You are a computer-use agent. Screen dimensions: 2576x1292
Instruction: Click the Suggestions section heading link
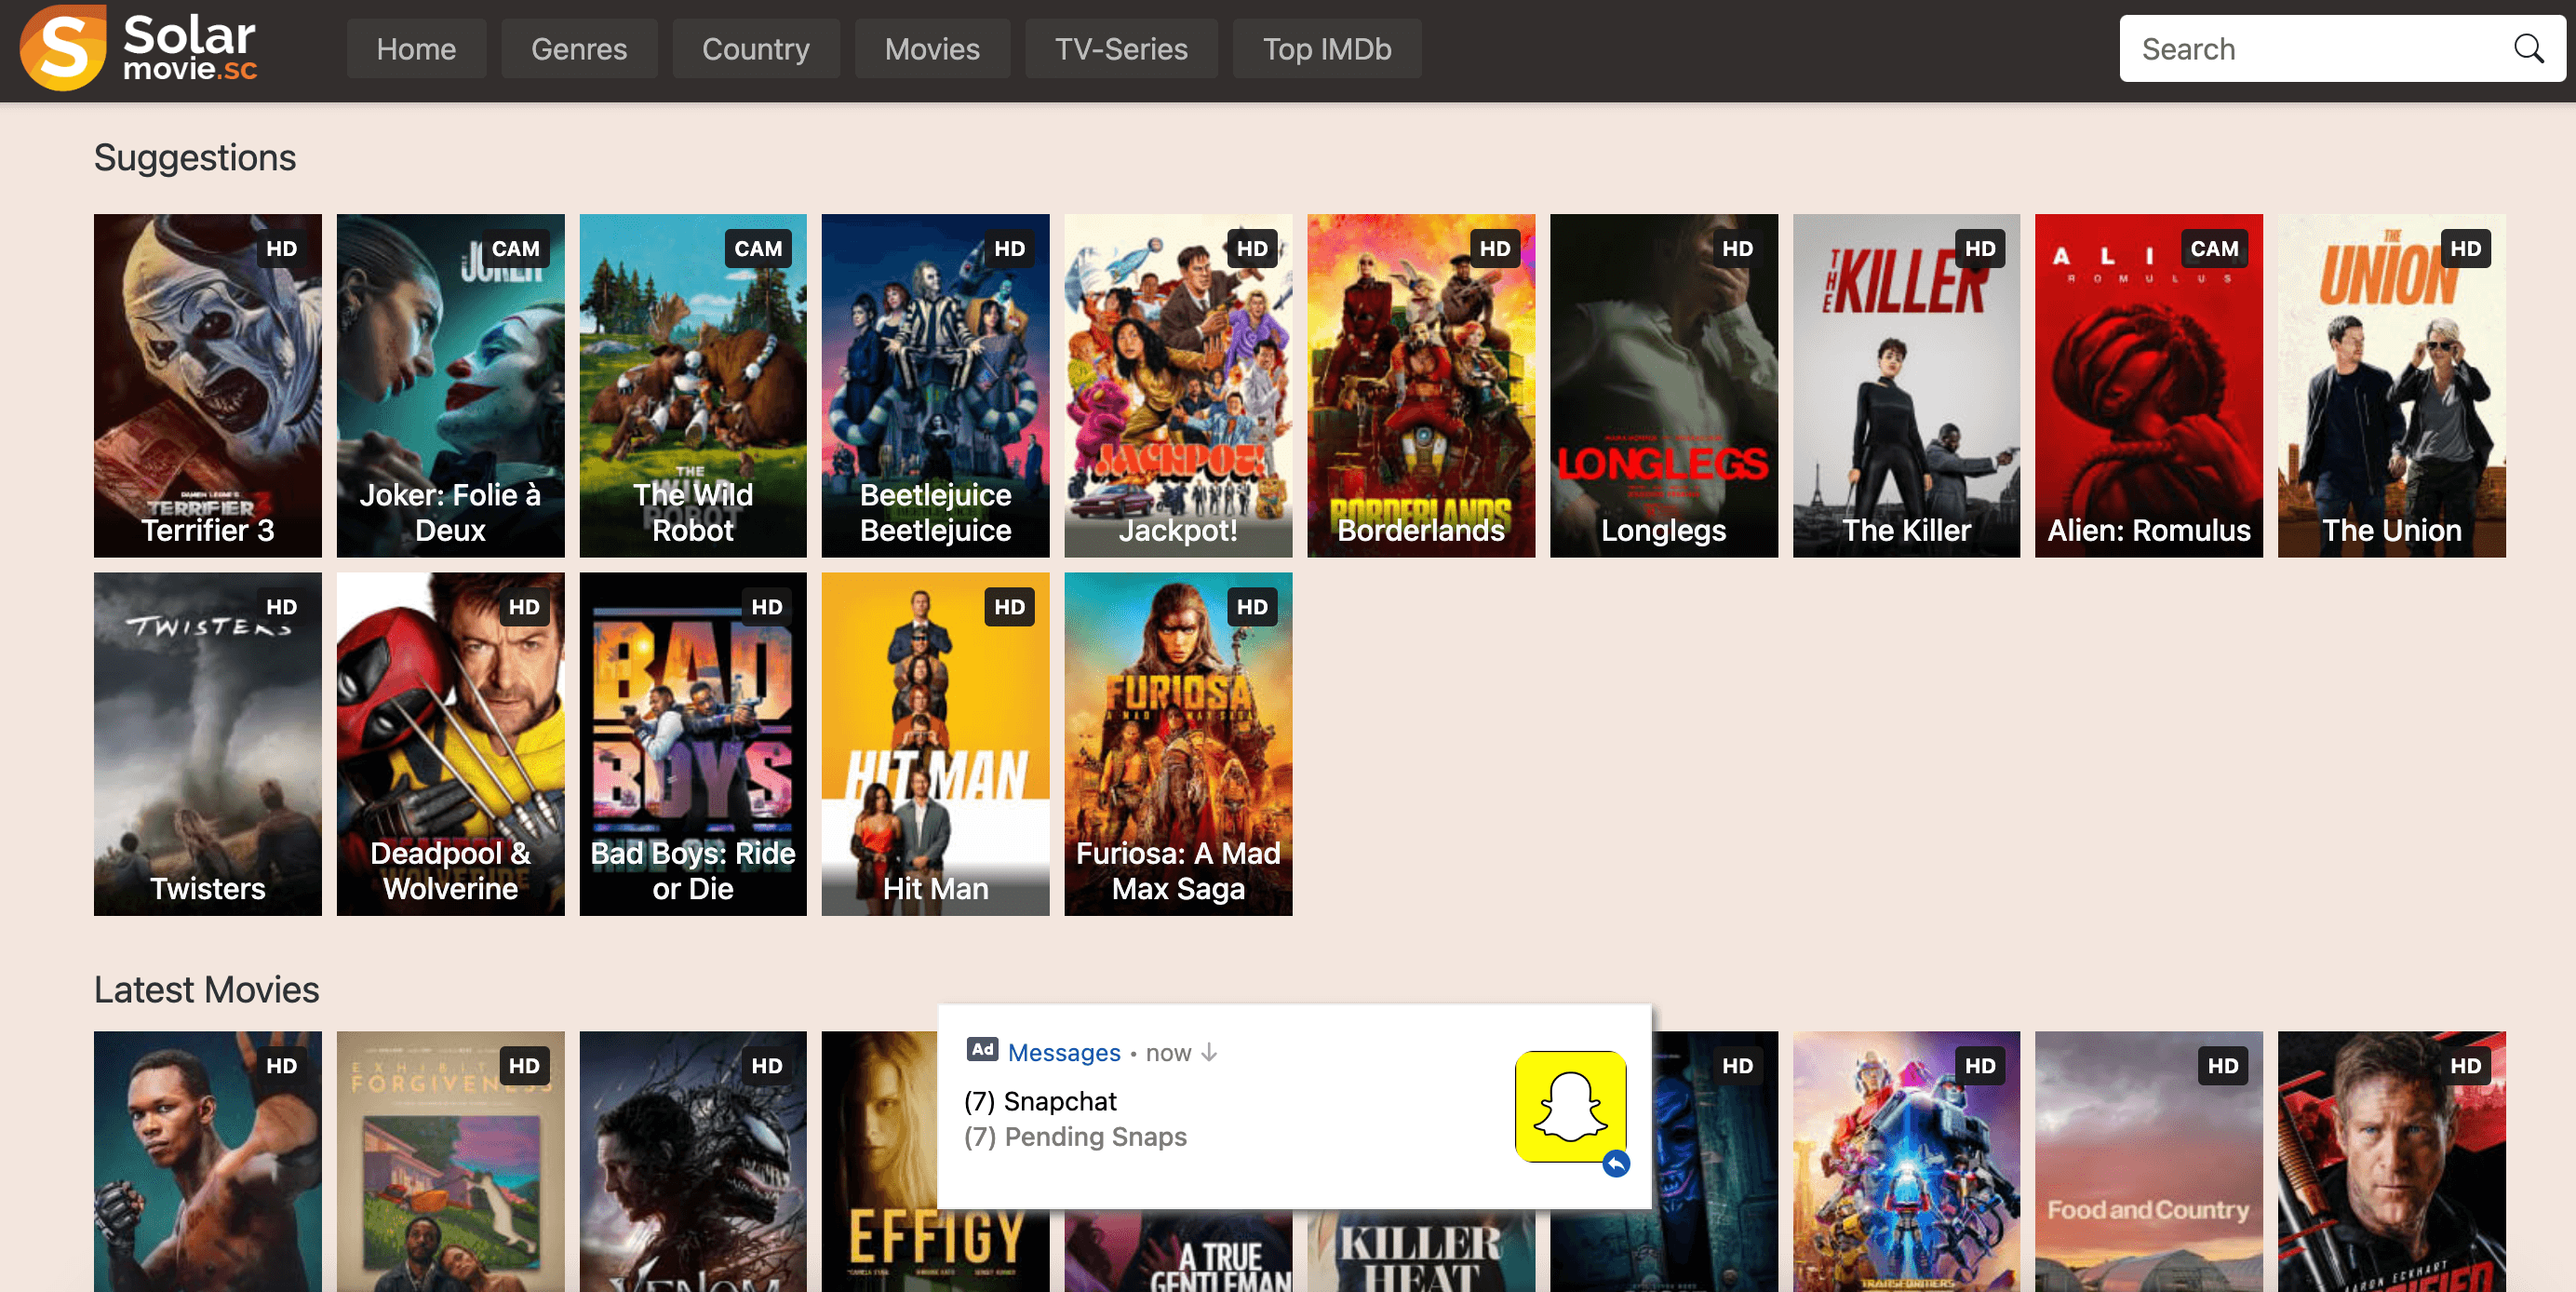[196, 156]
